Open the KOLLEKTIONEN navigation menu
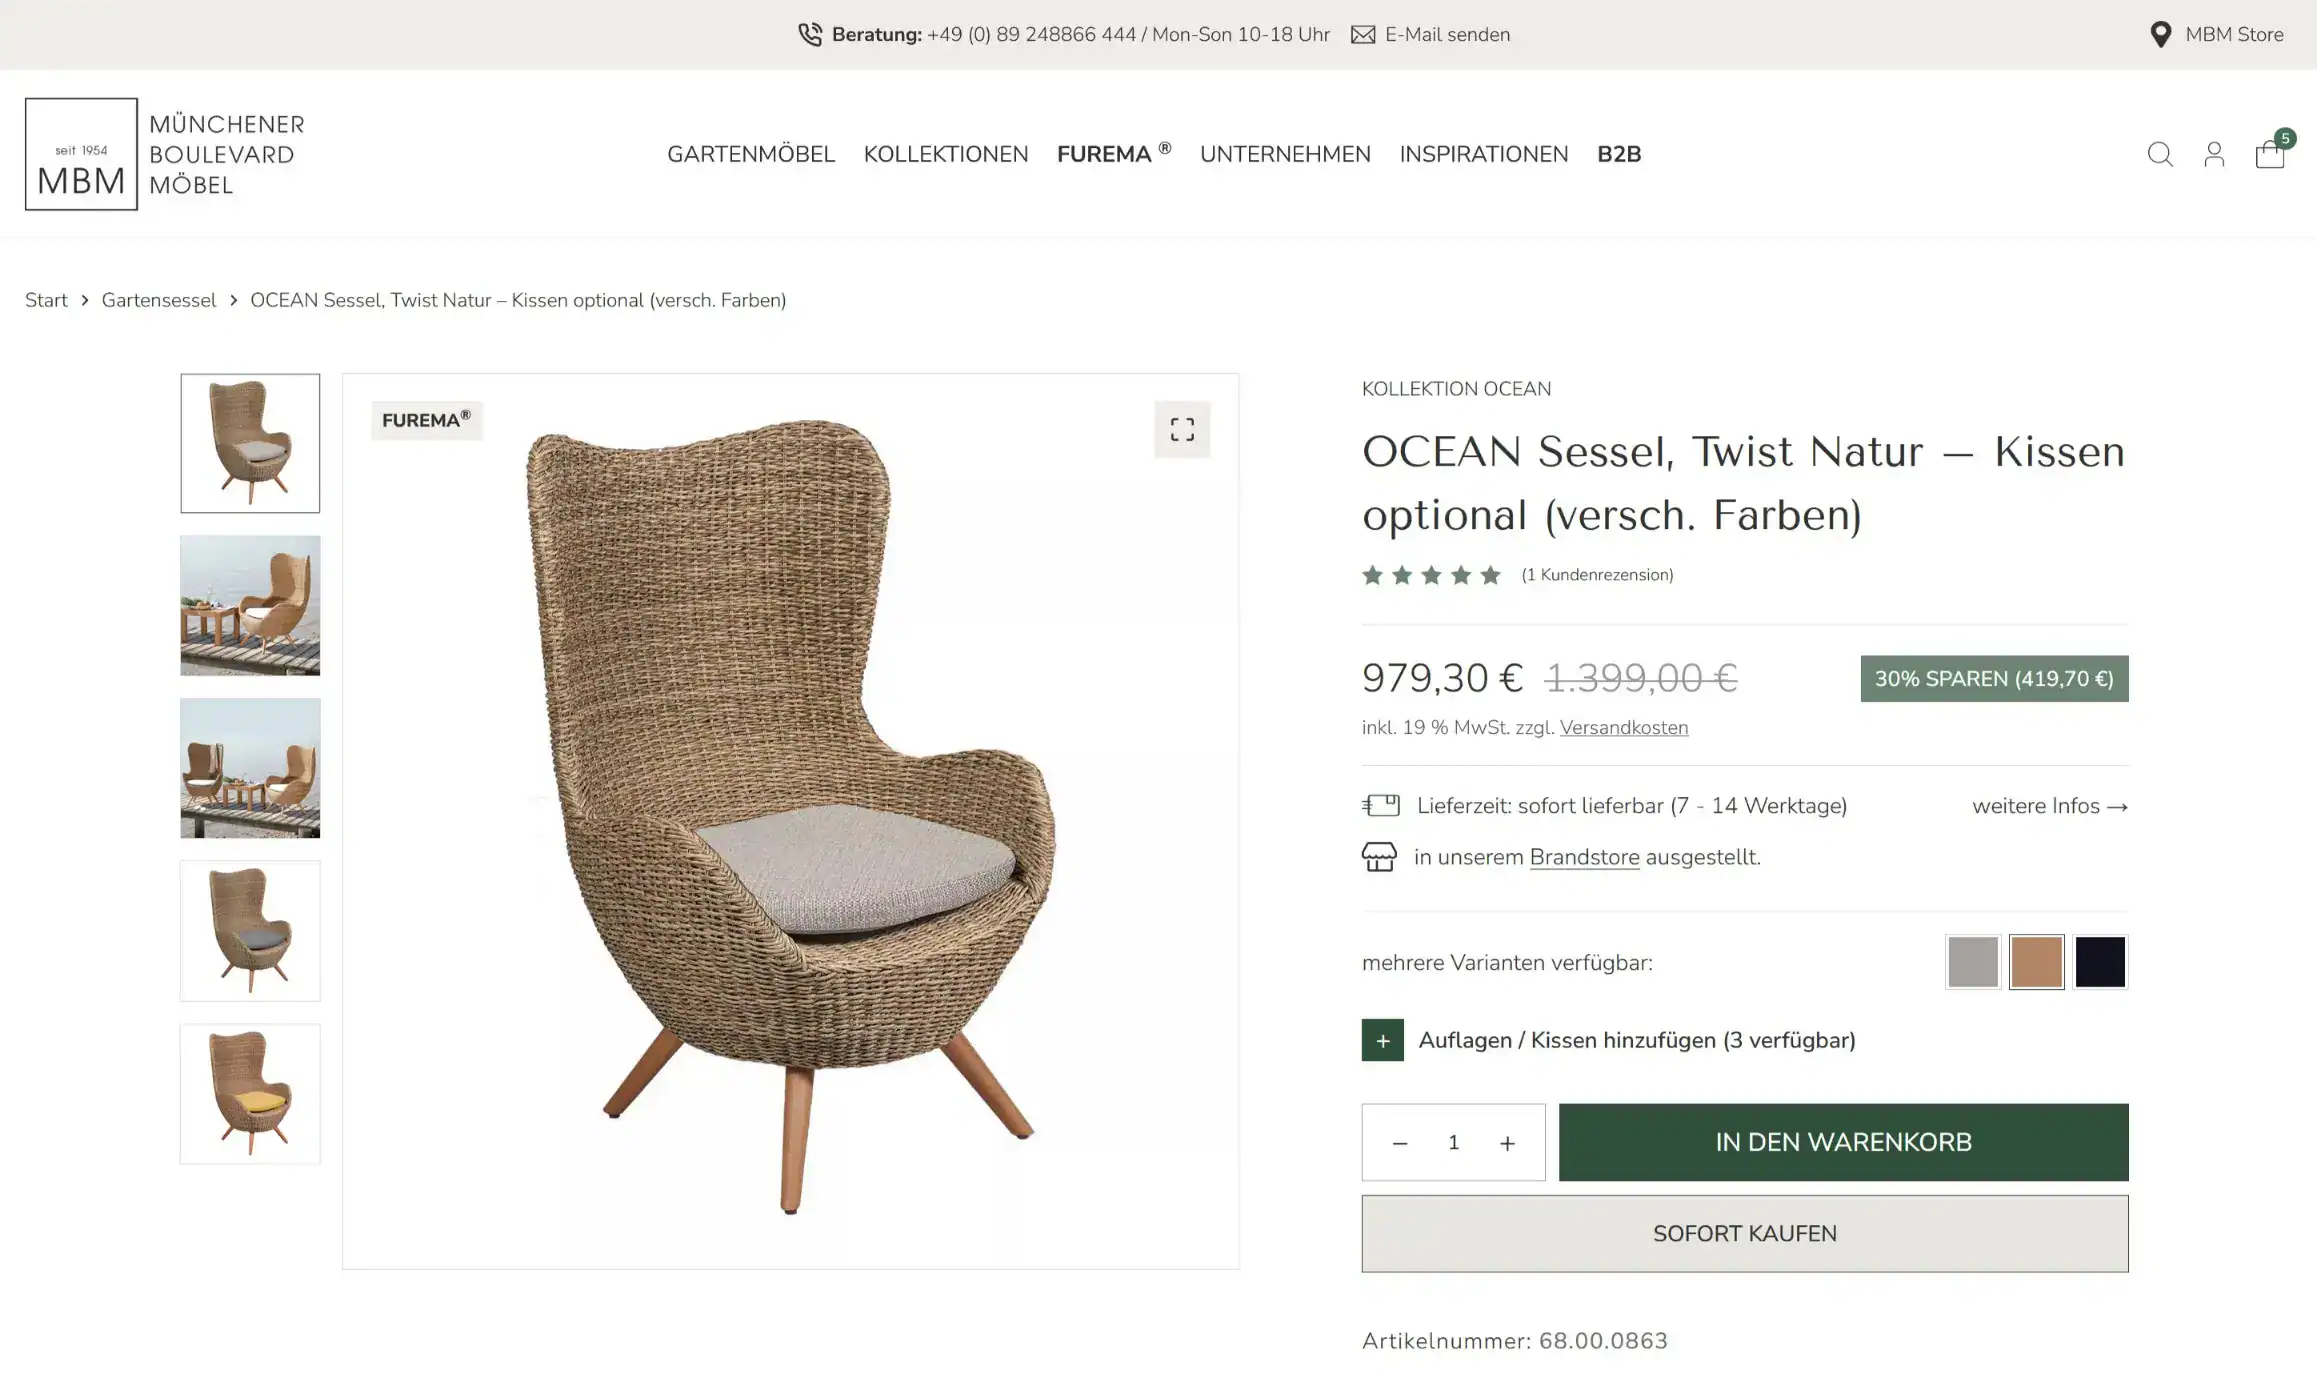The width and height of the screenshot is (2317, 1382). coord(946,154)
